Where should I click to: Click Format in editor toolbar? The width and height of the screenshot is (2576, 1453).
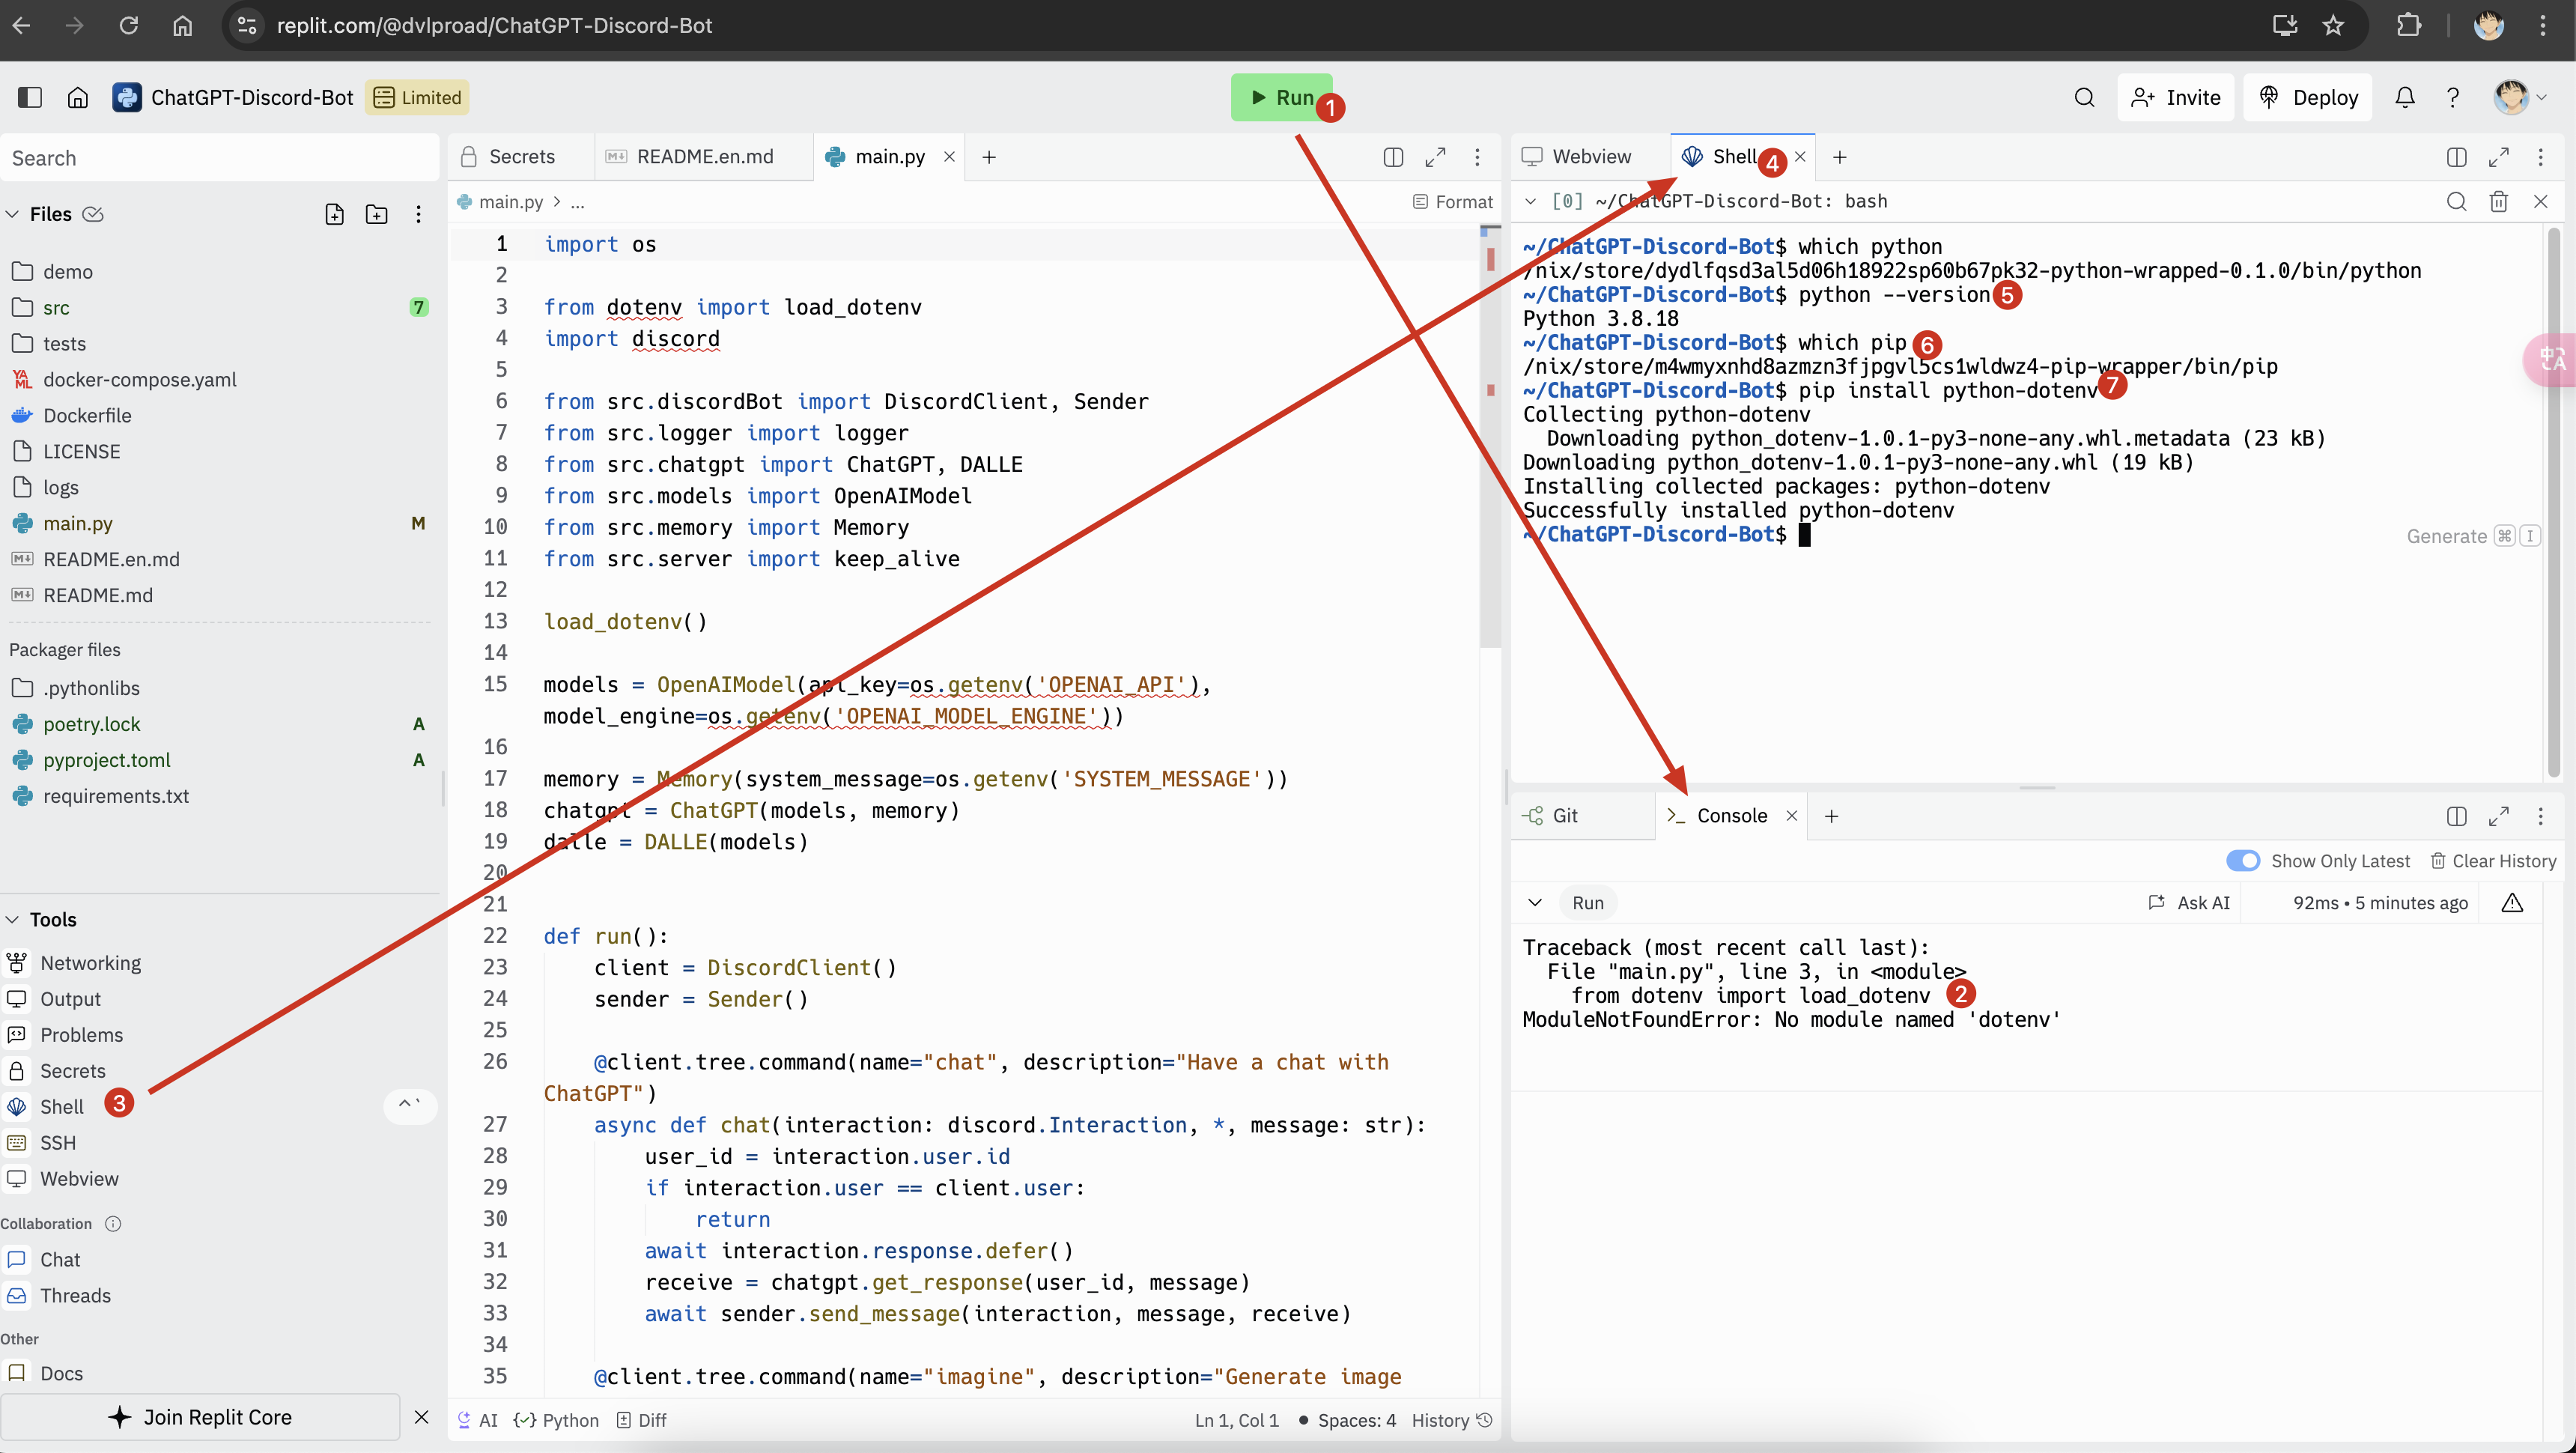click(1452, 202)
